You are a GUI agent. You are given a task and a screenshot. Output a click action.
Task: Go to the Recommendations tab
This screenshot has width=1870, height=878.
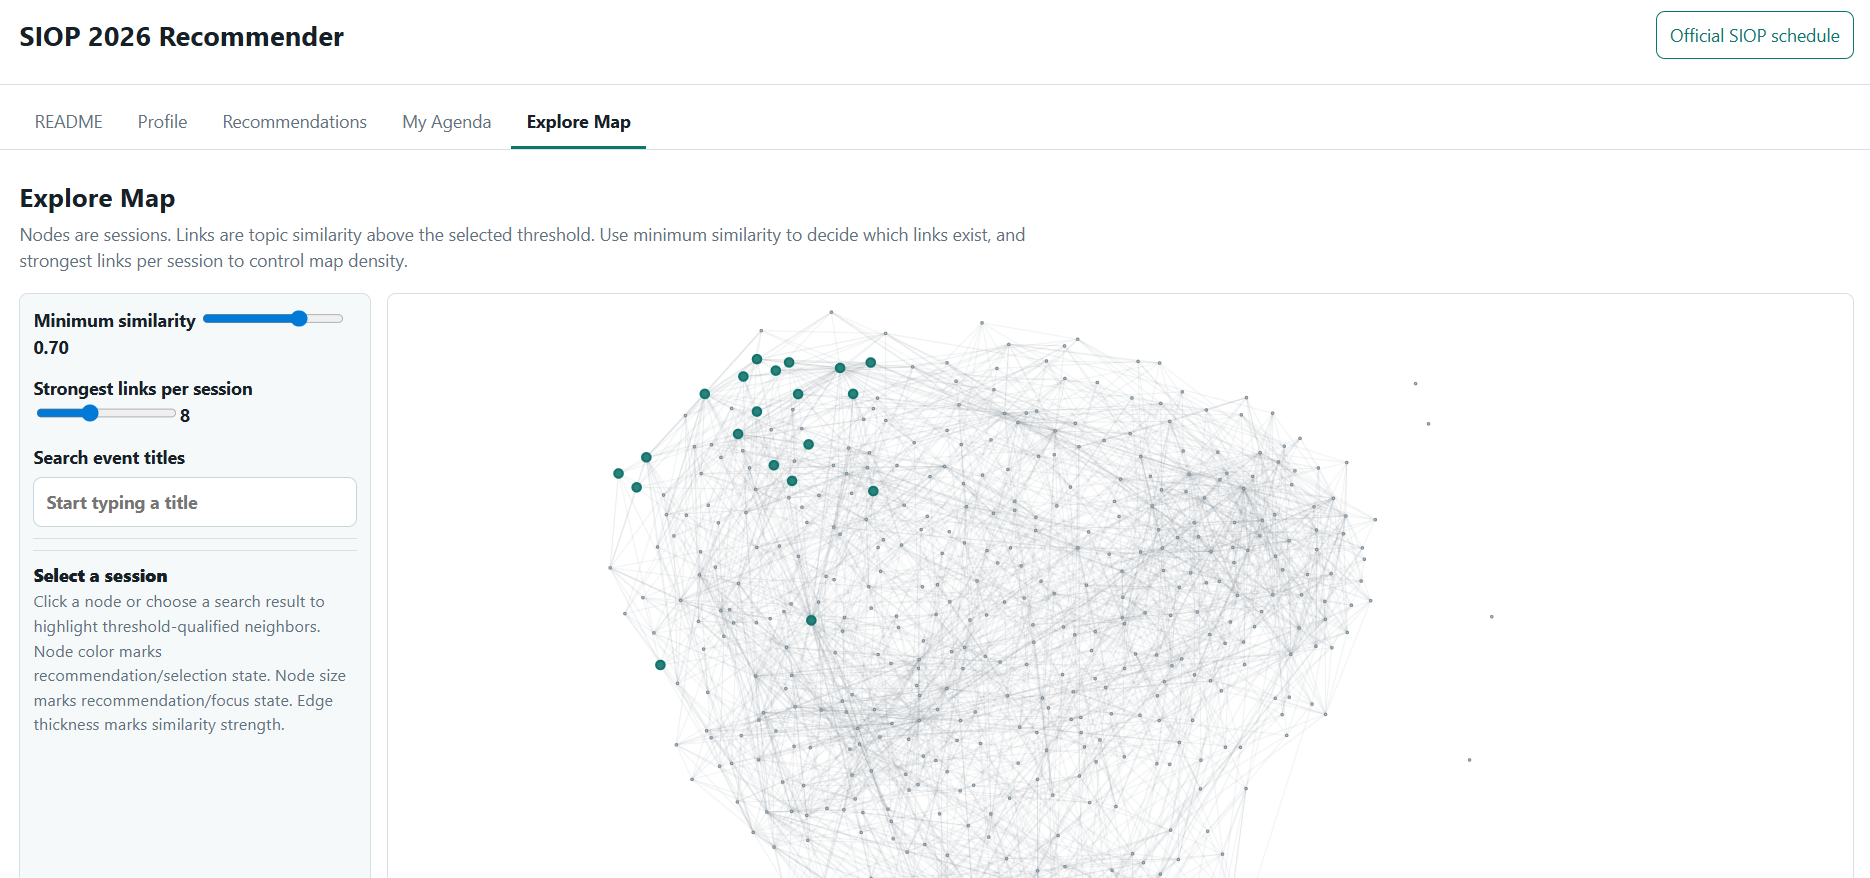(294, 122)
